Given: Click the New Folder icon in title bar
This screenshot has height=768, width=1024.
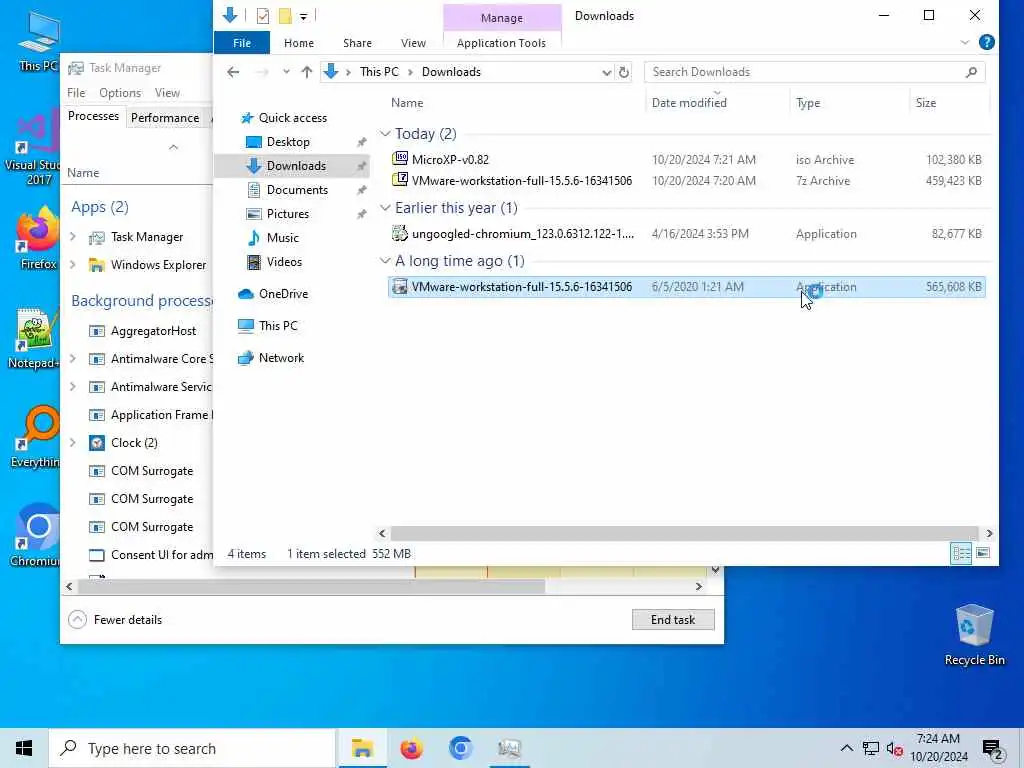Looking at the screenshot, I should click(x=285, y=16).
